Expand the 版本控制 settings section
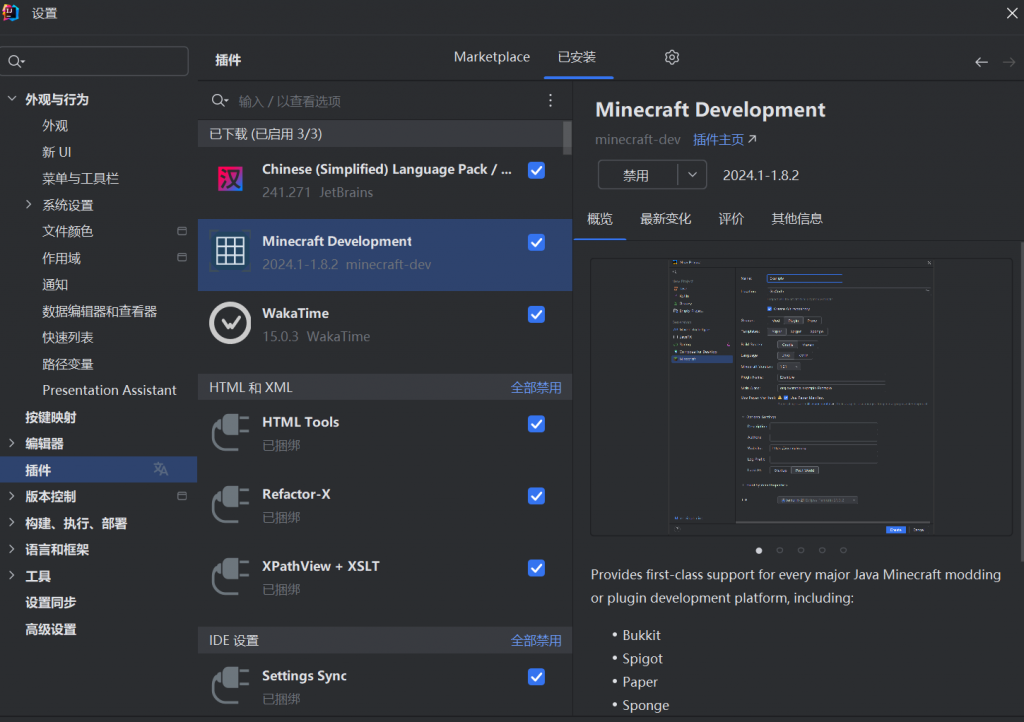The width and height of the screenshot is (1024, 722). click(x=12, y=496)
